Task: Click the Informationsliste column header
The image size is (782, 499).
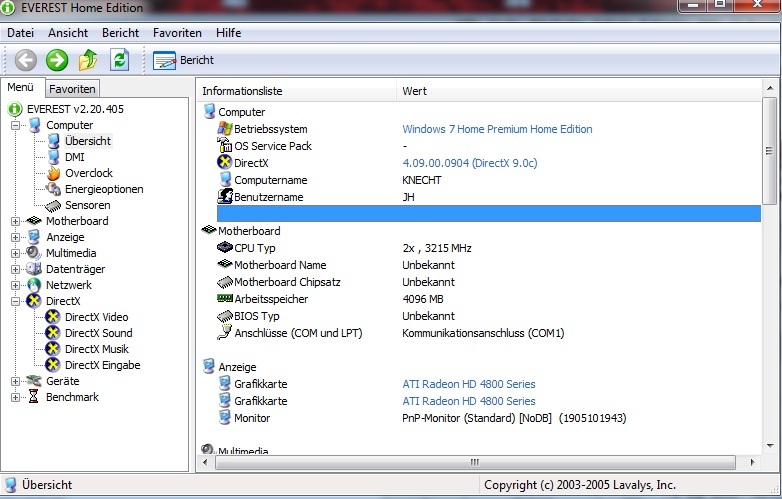Action: [242, 91]
